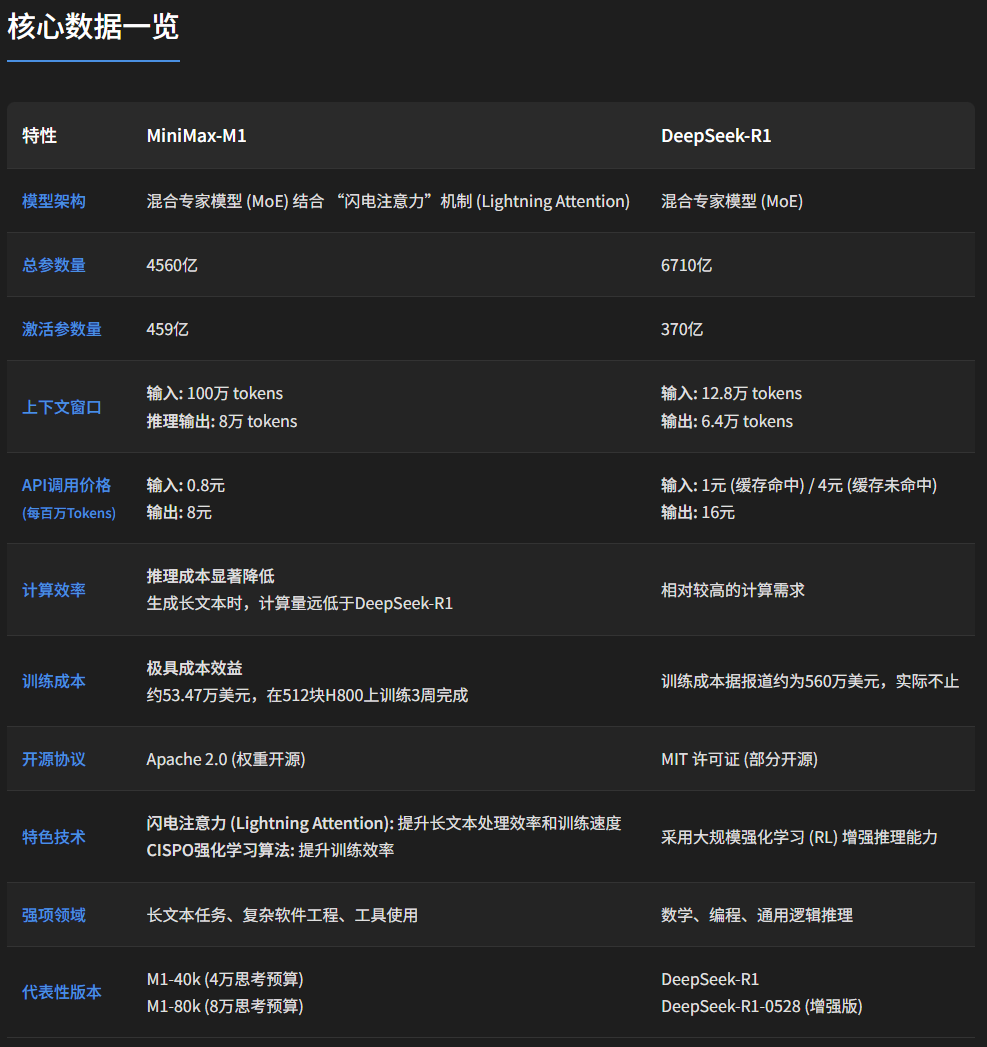
Task: Click the value 6710亿
Action: click(x=686, y=265)
